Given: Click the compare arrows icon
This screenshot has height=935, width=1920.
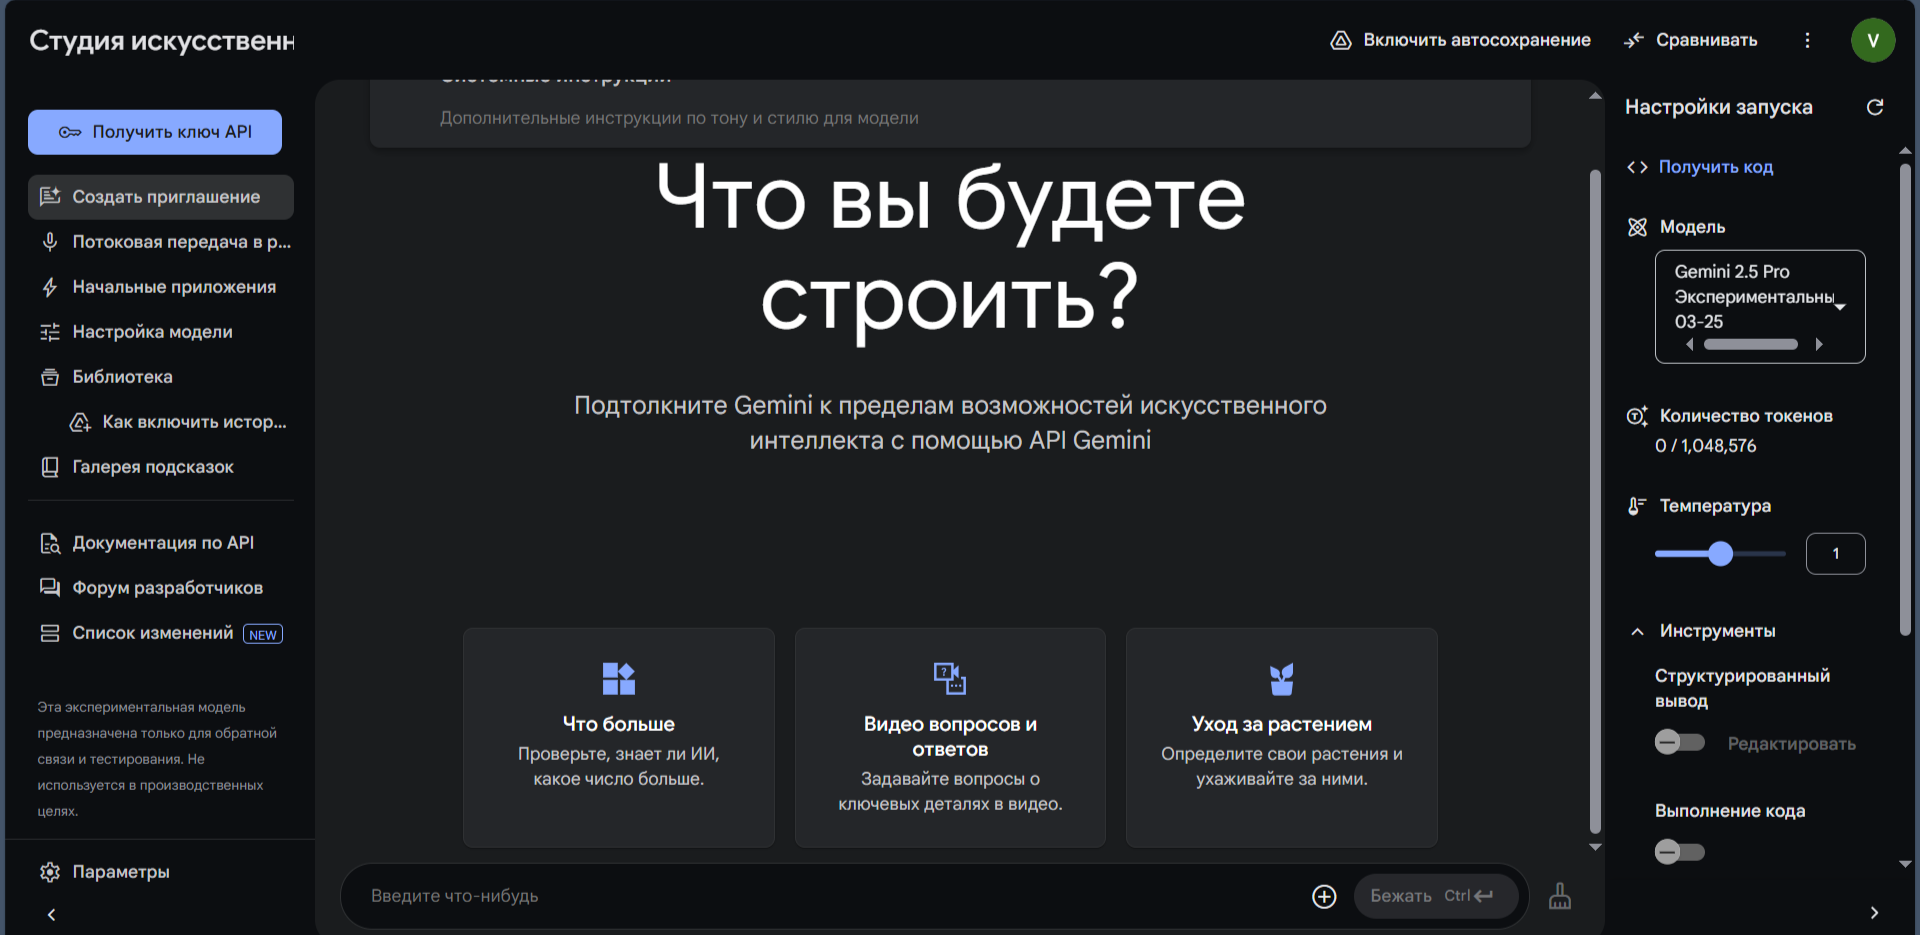Looking at the screenshot, I should point(1634,40).
